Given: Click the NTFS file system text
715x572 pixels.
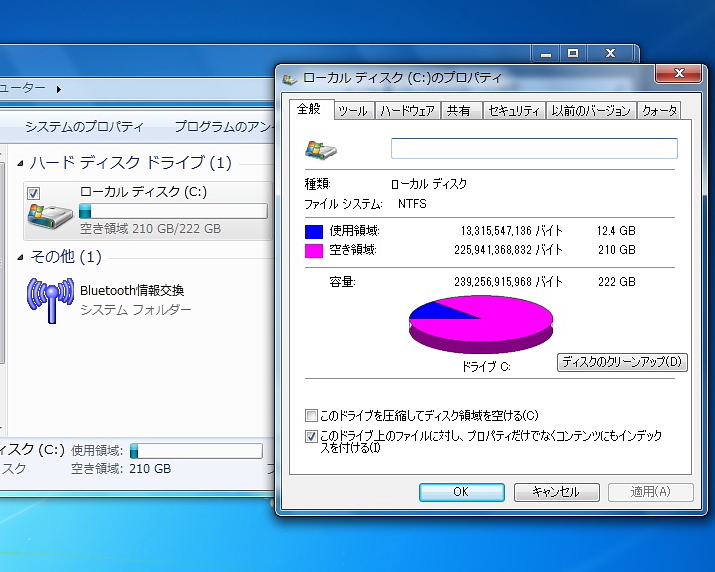Looking at the screenshot, I should tap(412, 204).
